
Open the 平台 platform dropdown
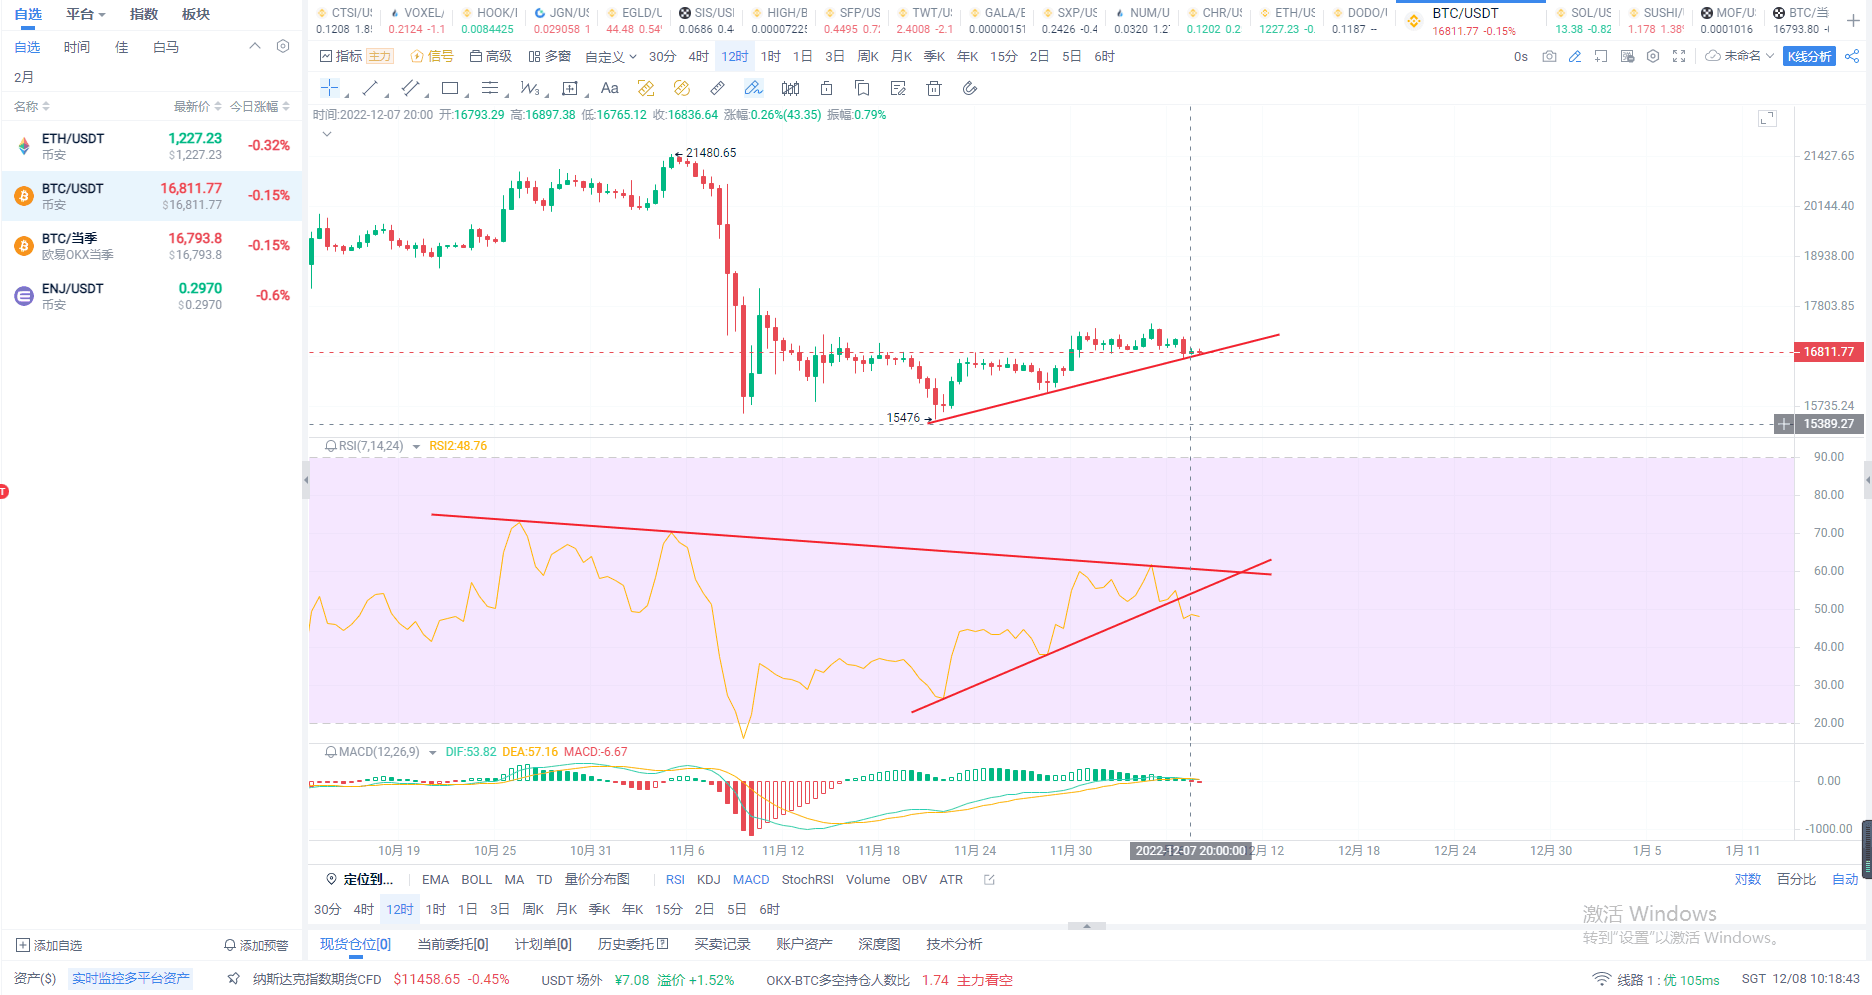86,14
